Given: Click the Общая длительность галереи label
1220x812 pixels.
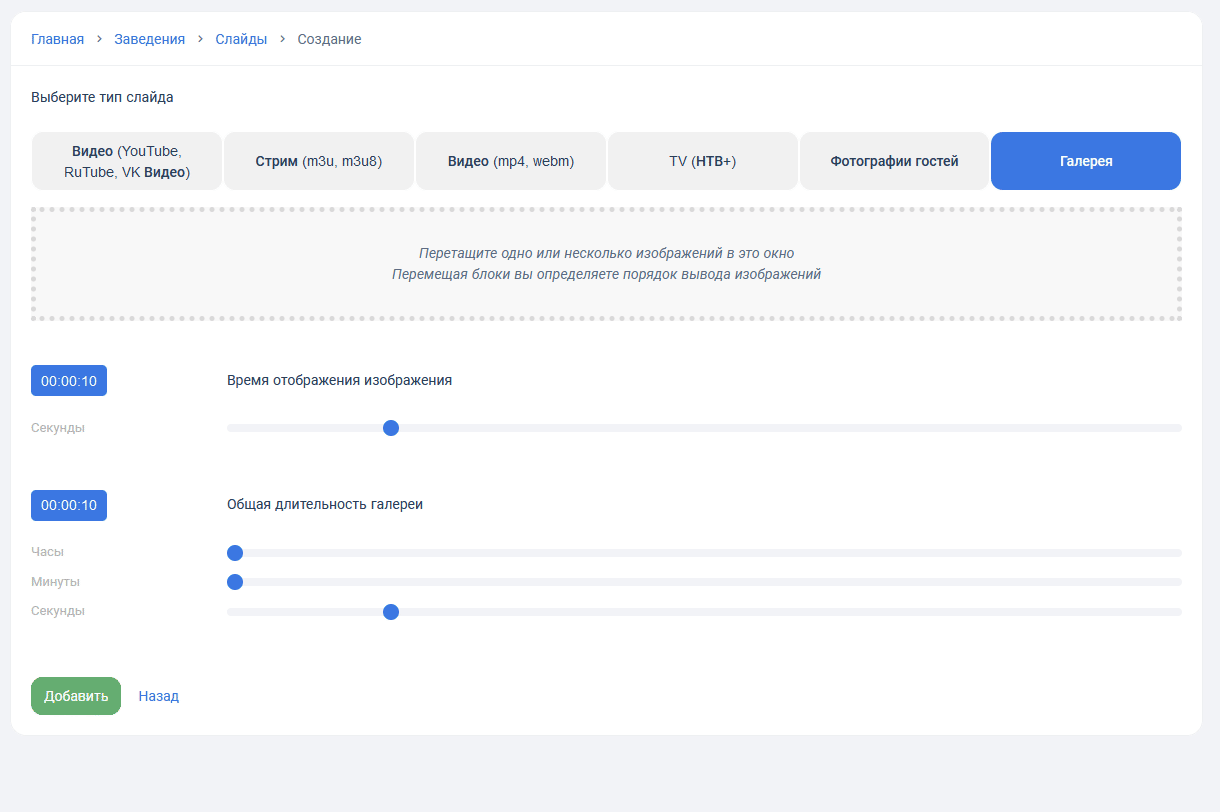Looking at the screenshot, I should (x=325, y=505).
